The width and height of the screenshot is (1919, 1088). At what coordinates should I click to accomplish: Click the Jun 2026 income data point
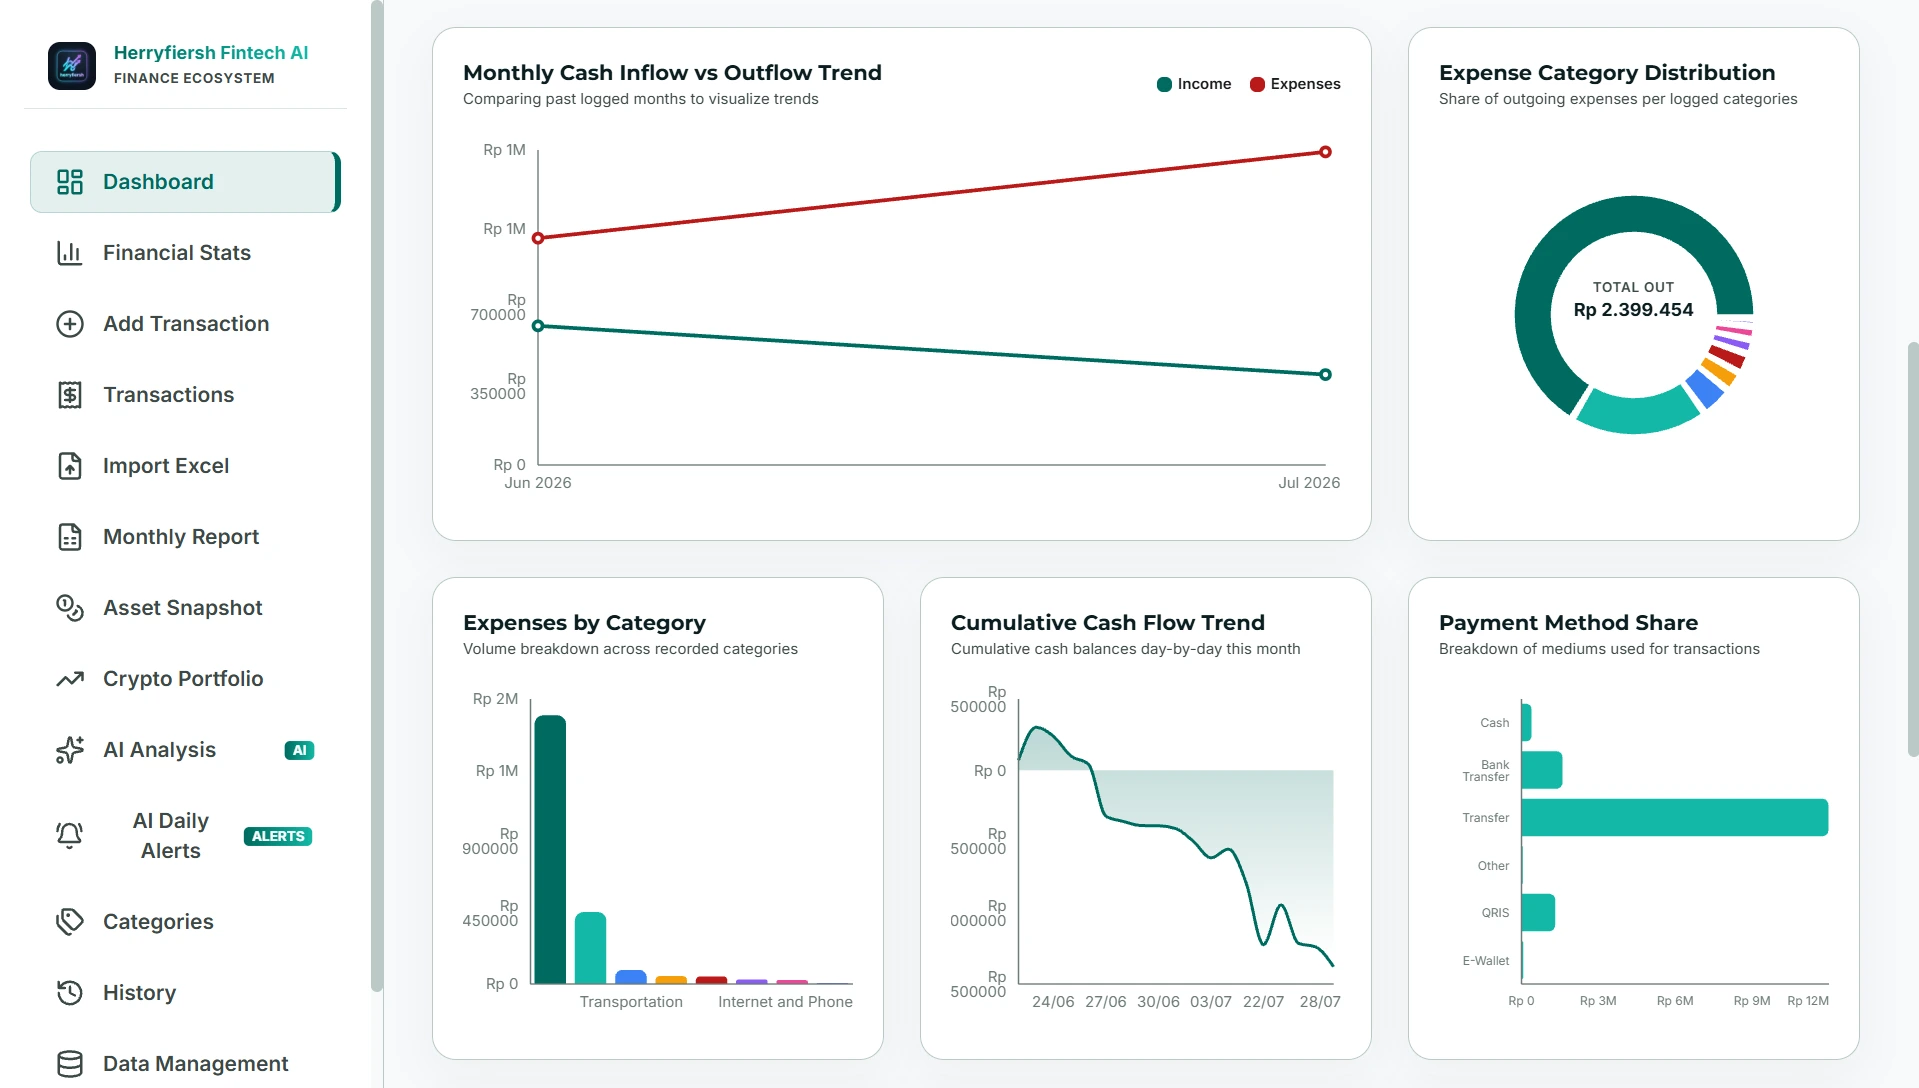(538, 326)
